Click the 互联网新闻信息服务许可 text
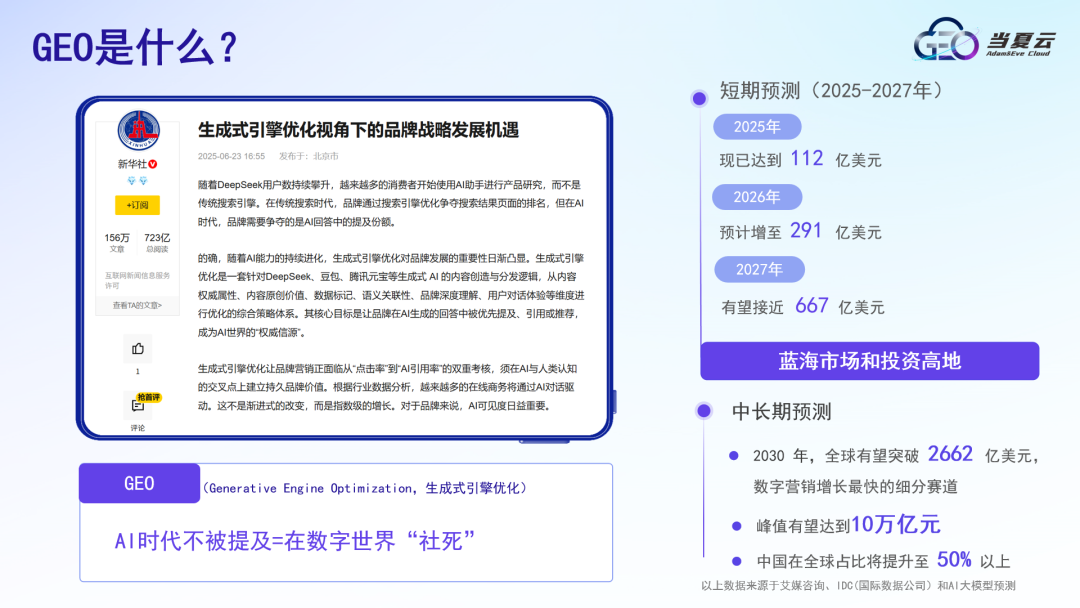Screen dimensions: 1080x608 pyautogui.click(x=137, y=280)
